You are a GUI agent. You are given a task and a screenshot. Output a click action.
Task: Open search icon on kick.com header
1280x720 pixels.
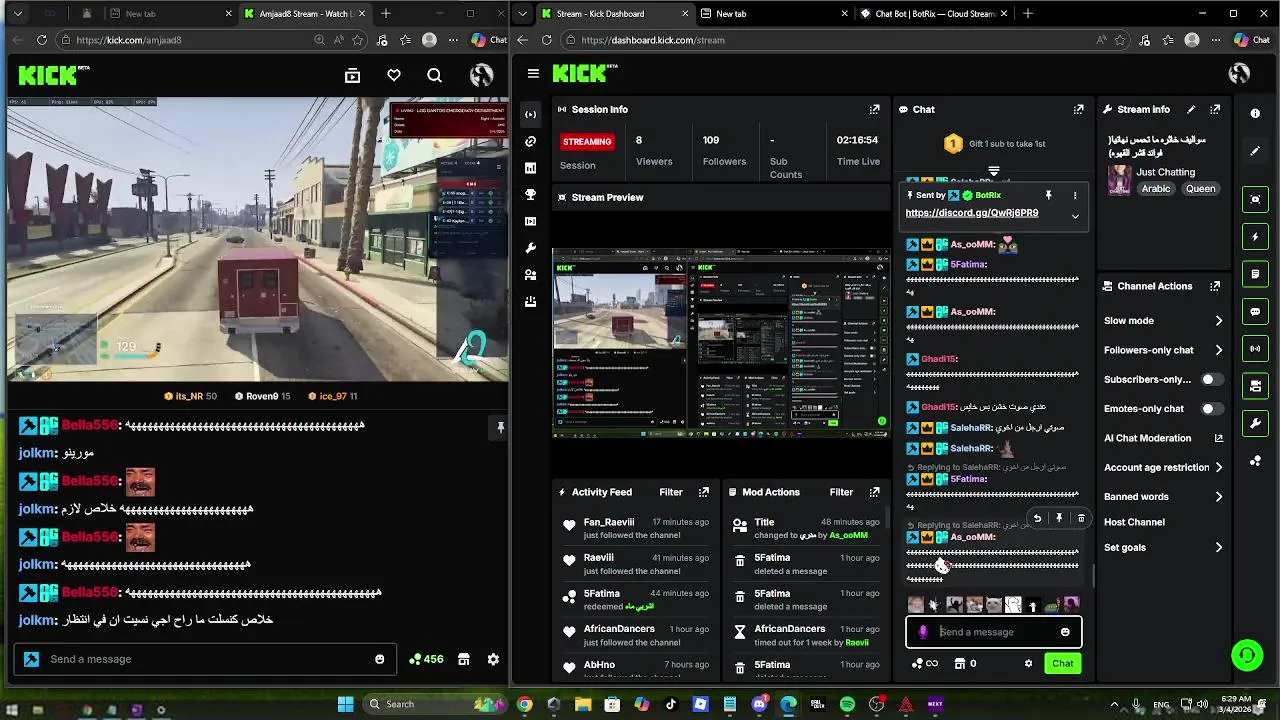434,75
